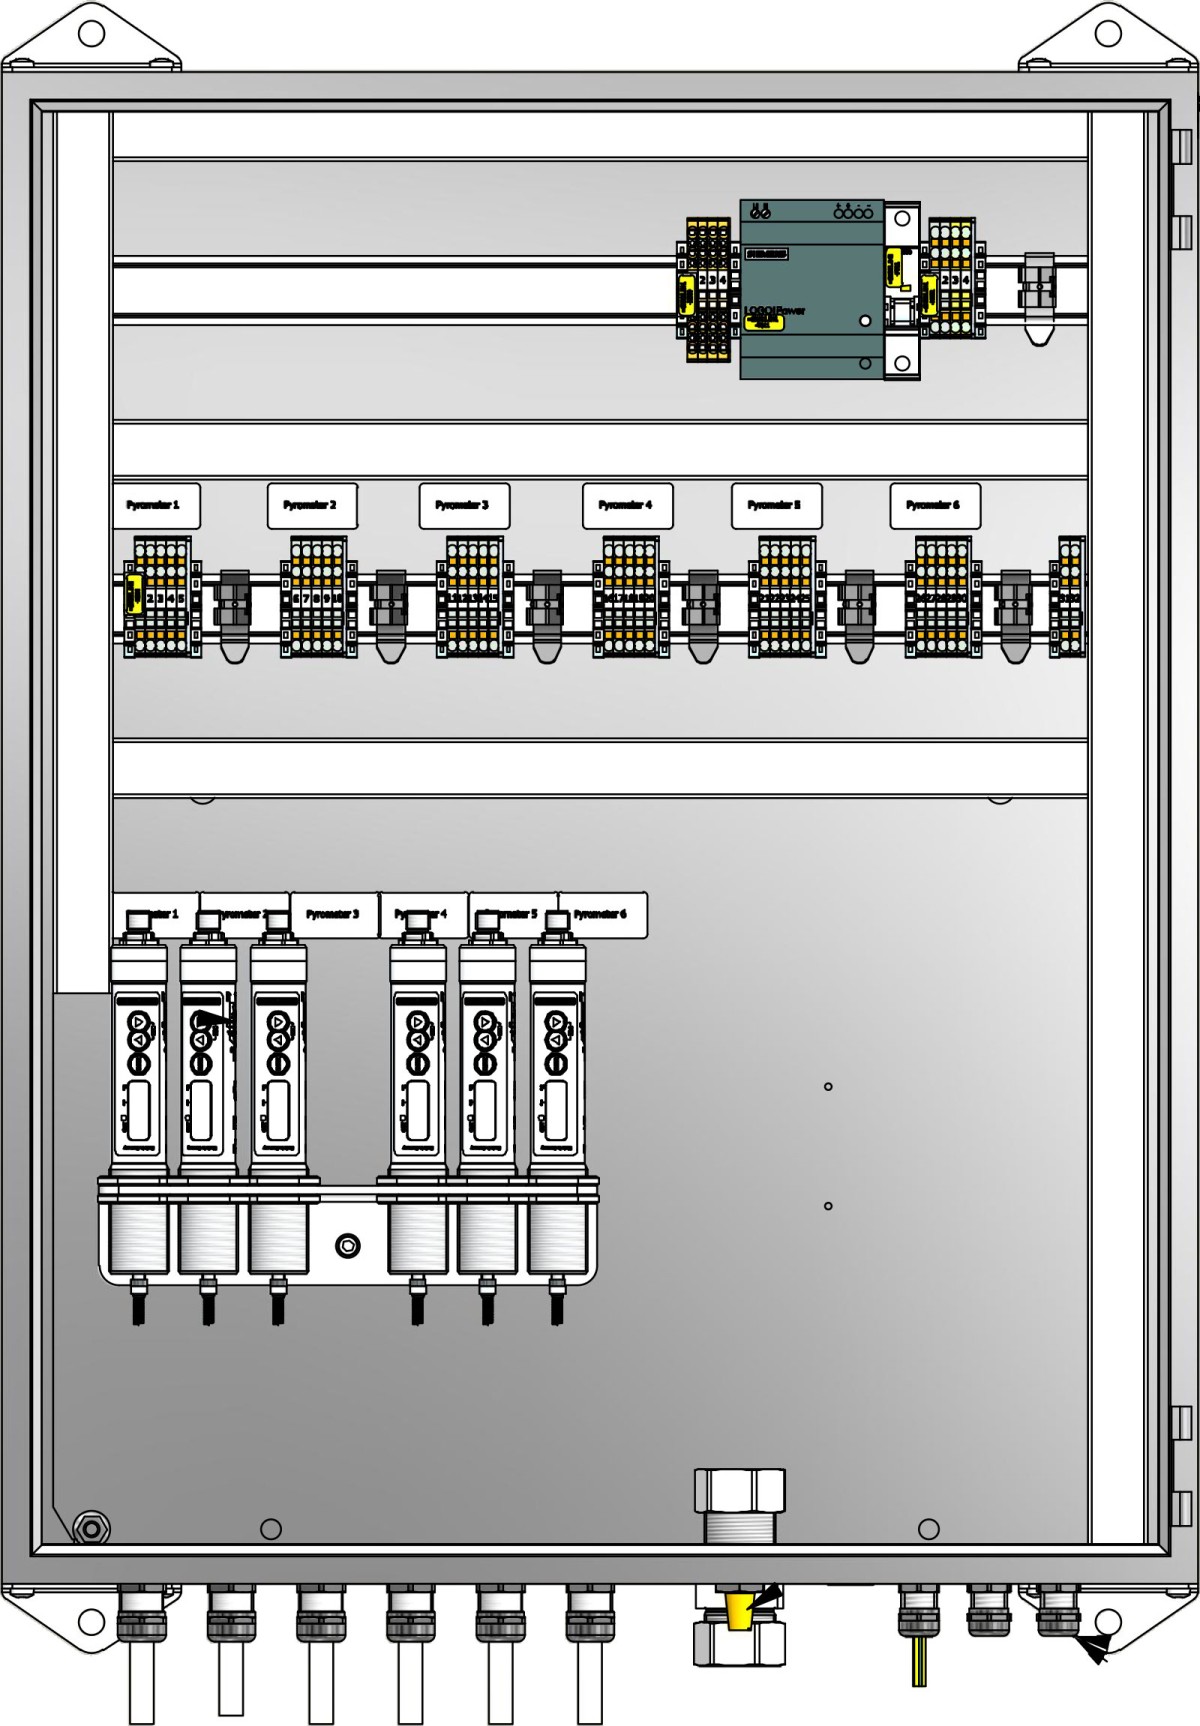Image resolution: width=1200 pixels, height=1726 pixels.
Task: Click terminal block under Pyrometer 5 label
Action: click(786, 598)
